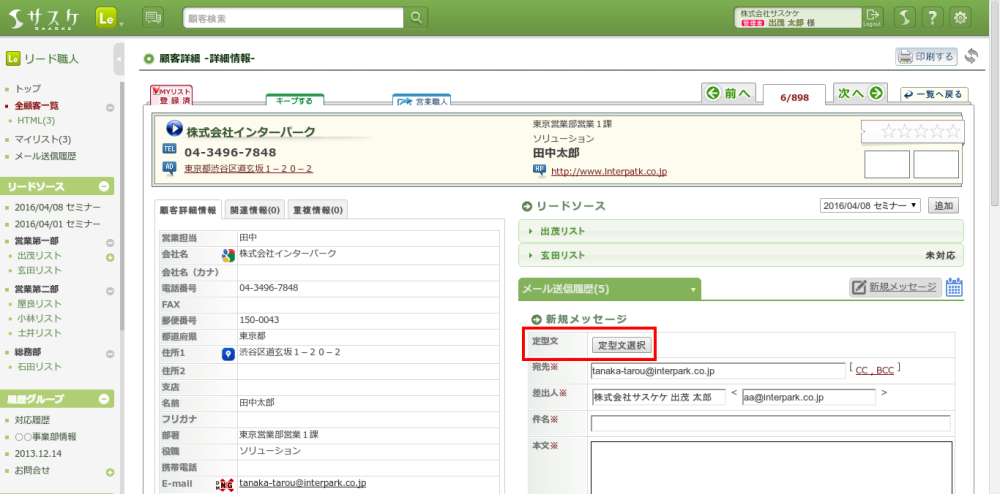This screenshot has height=494, width=1000.
Task: Open the 2016/04/08 セミナー dropdown
Action: pos(870,205)
